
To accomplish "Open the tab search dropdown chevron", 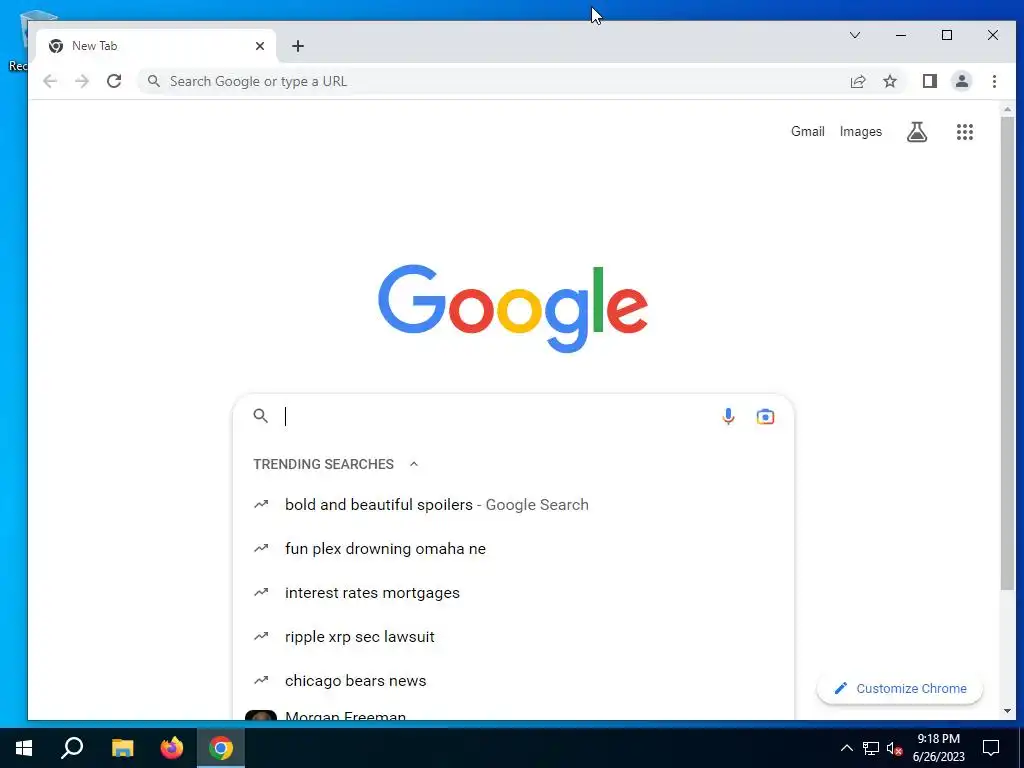I will [855, 35].
